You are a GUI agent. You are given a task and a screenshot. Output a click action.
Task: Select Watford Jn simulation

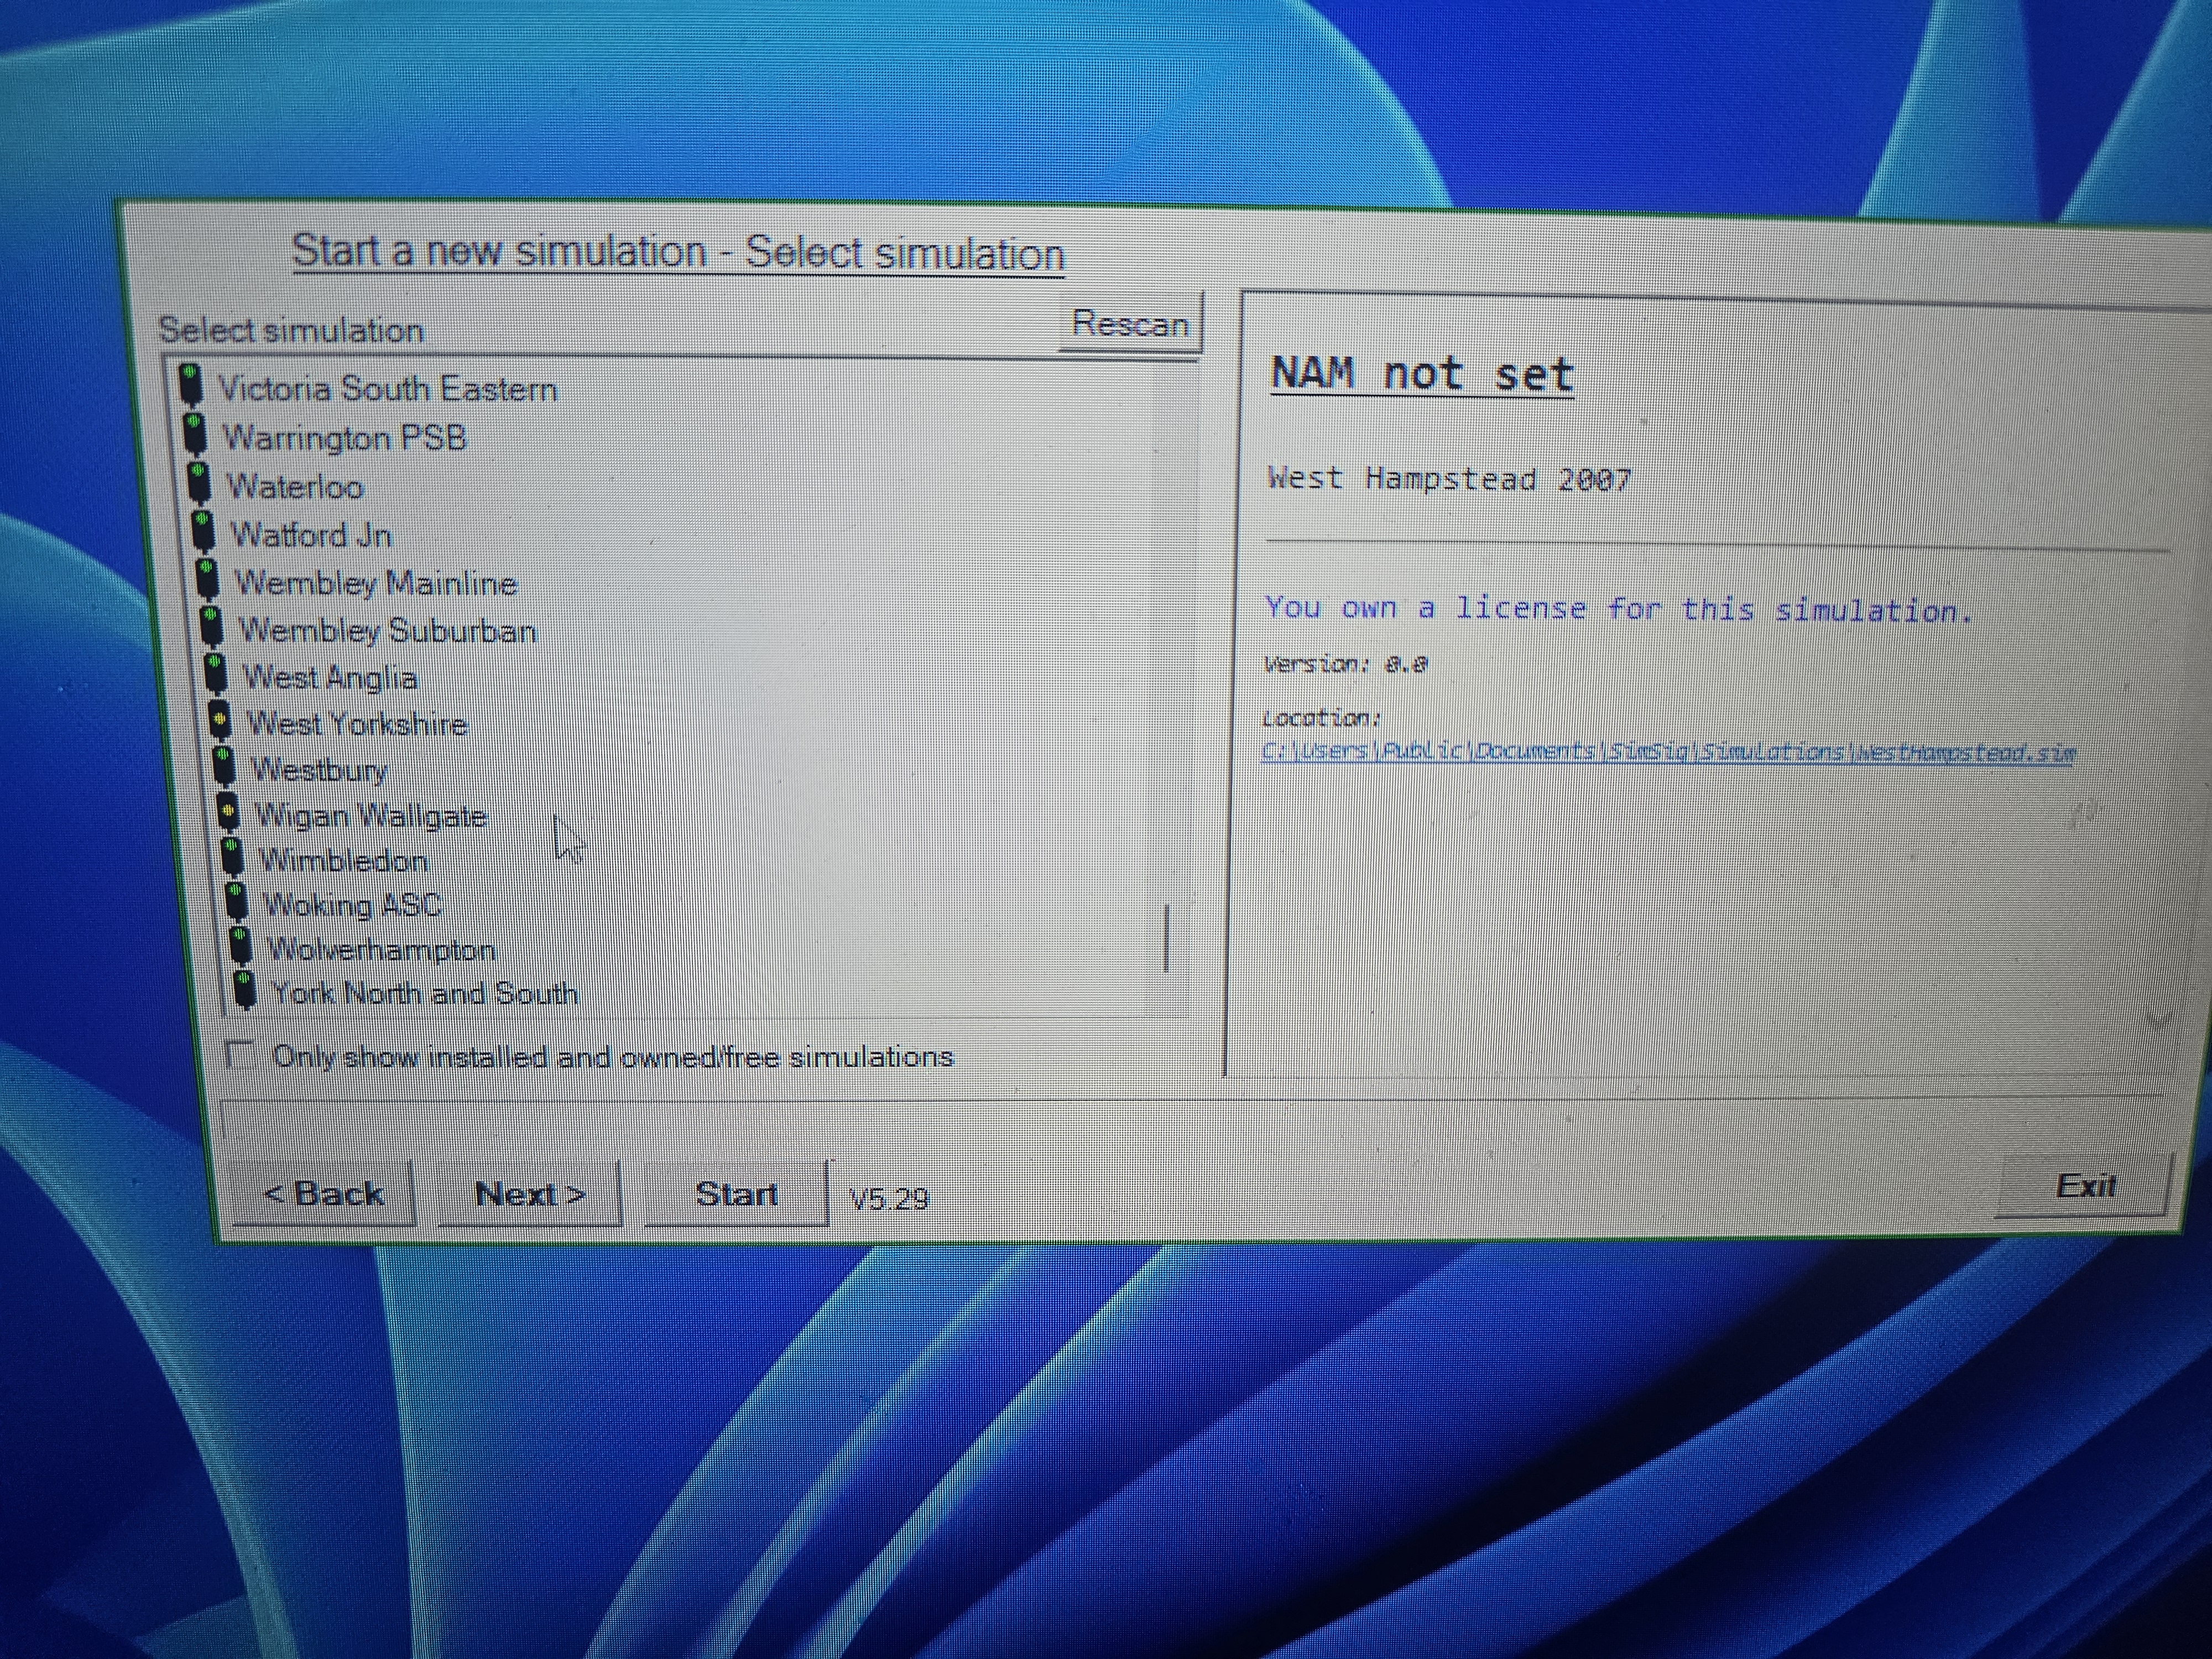coord(312,535)
